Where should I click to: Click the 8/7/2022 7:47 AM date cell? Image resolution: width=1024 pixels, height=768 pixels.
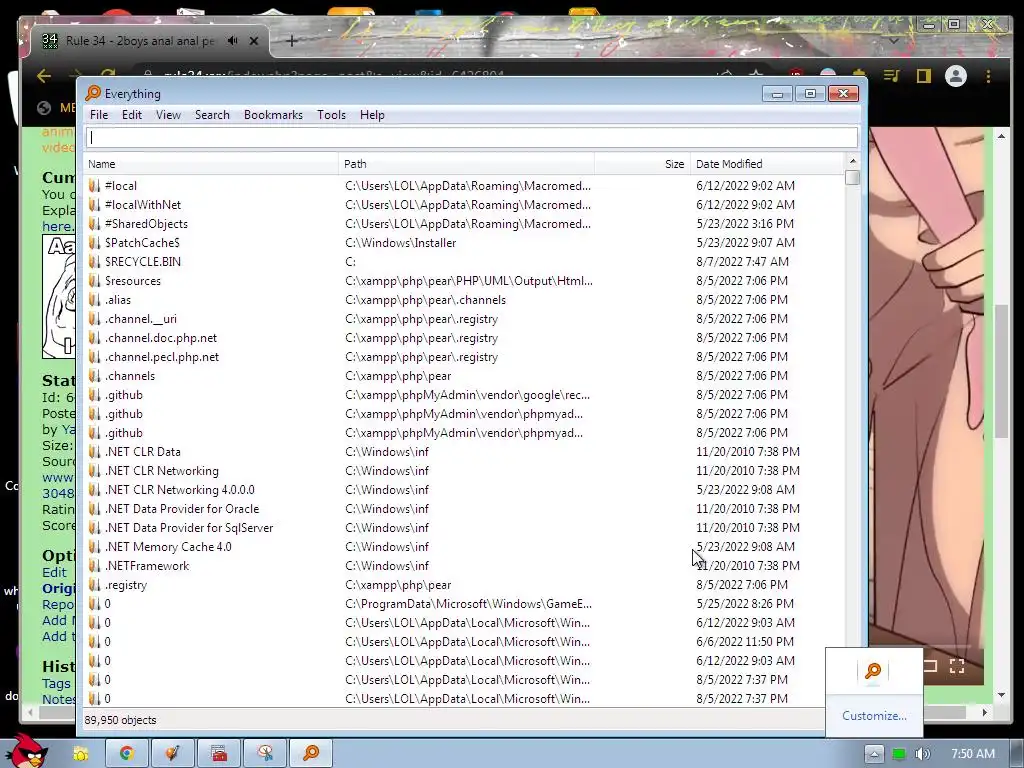pyautogui.click(x=742, y=261)
